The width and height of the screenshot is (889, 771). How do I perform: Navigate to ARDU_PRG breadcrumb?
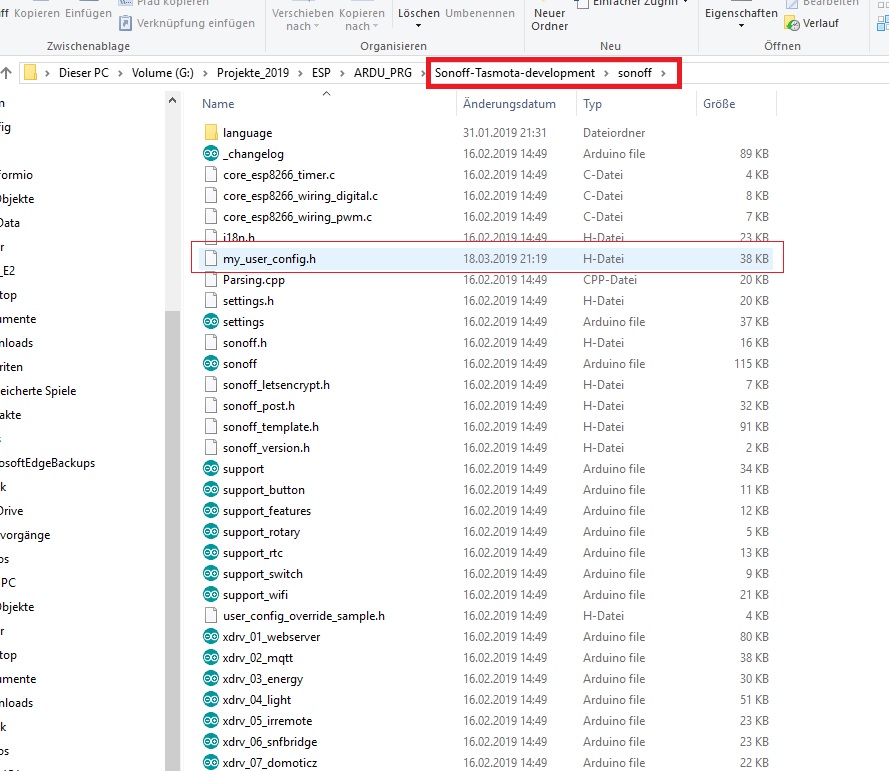click(x=383, y=73)
